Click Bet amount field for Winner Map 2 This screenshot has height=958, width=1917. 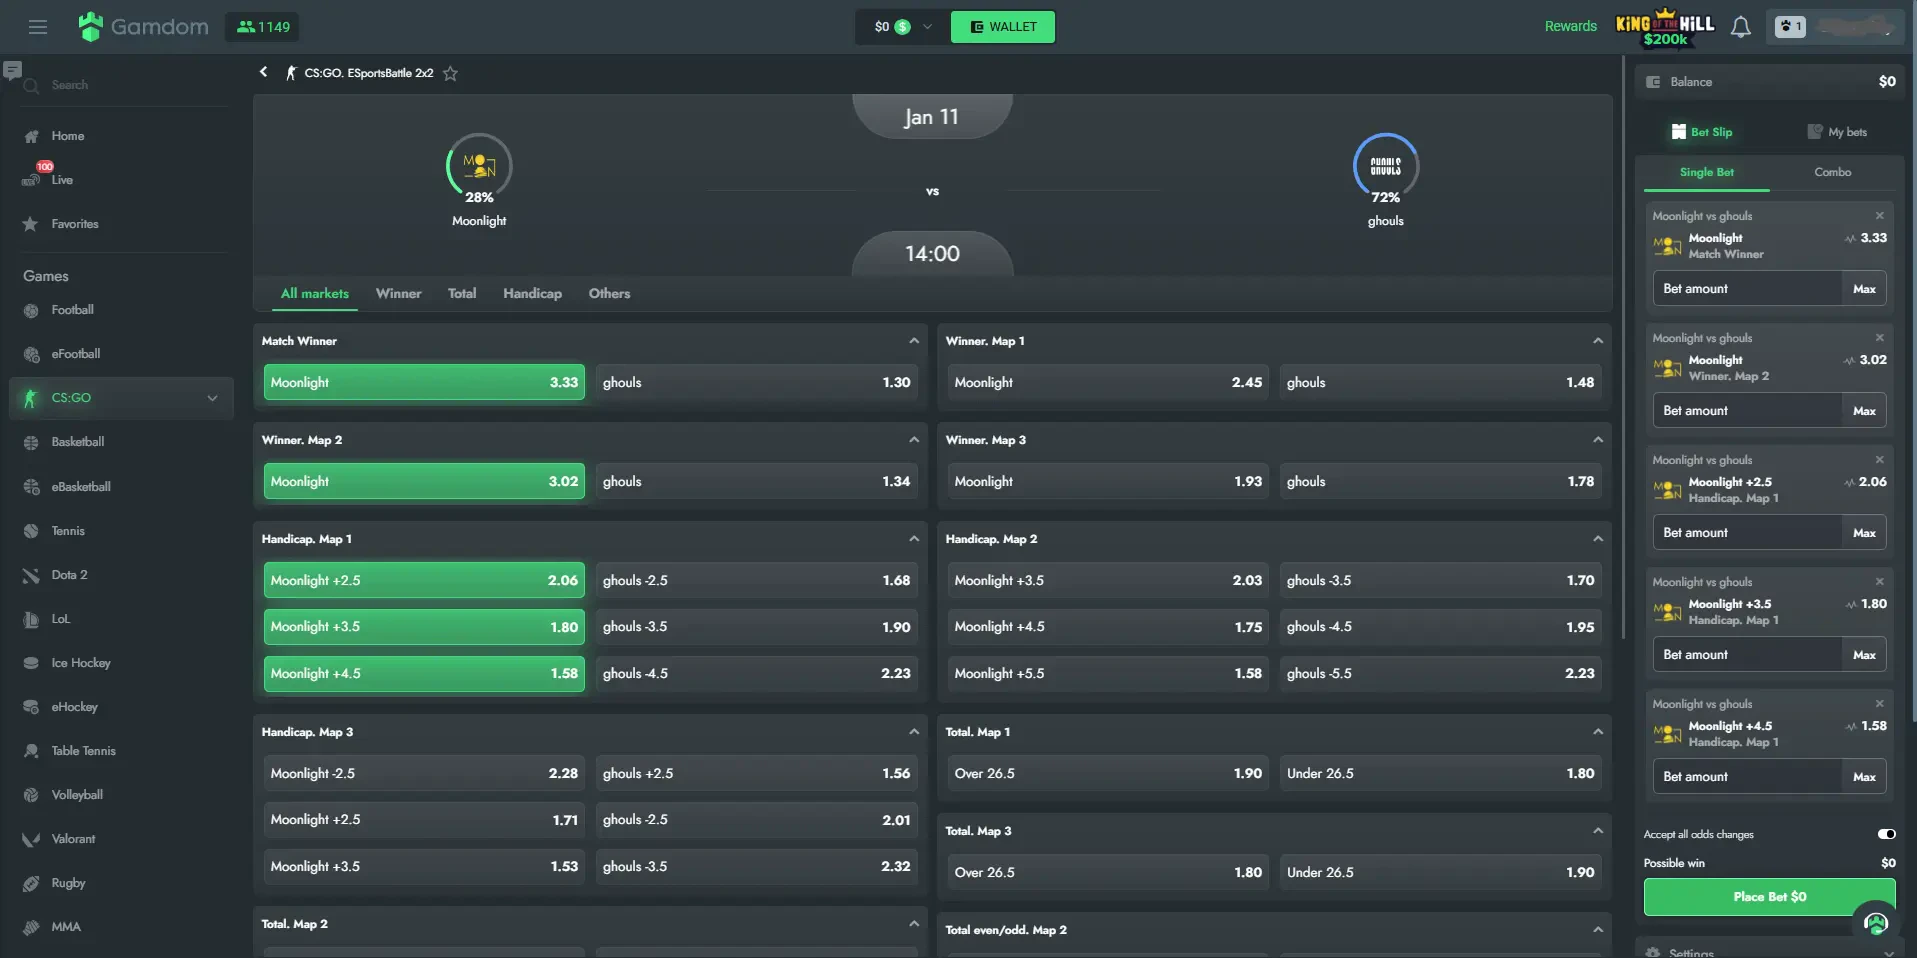click(x=1747, y=411)
